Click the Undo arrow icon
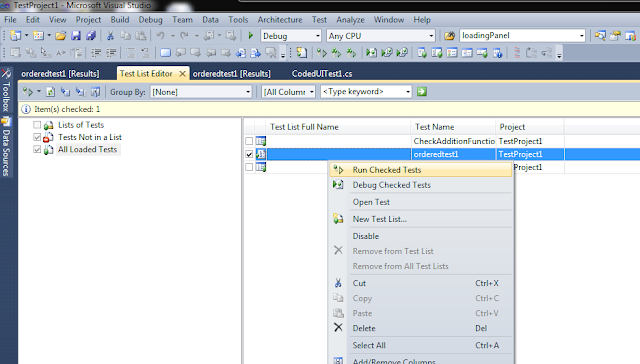Image resolution: width=640 pixels, height=364 pixels. coord(160,36)
